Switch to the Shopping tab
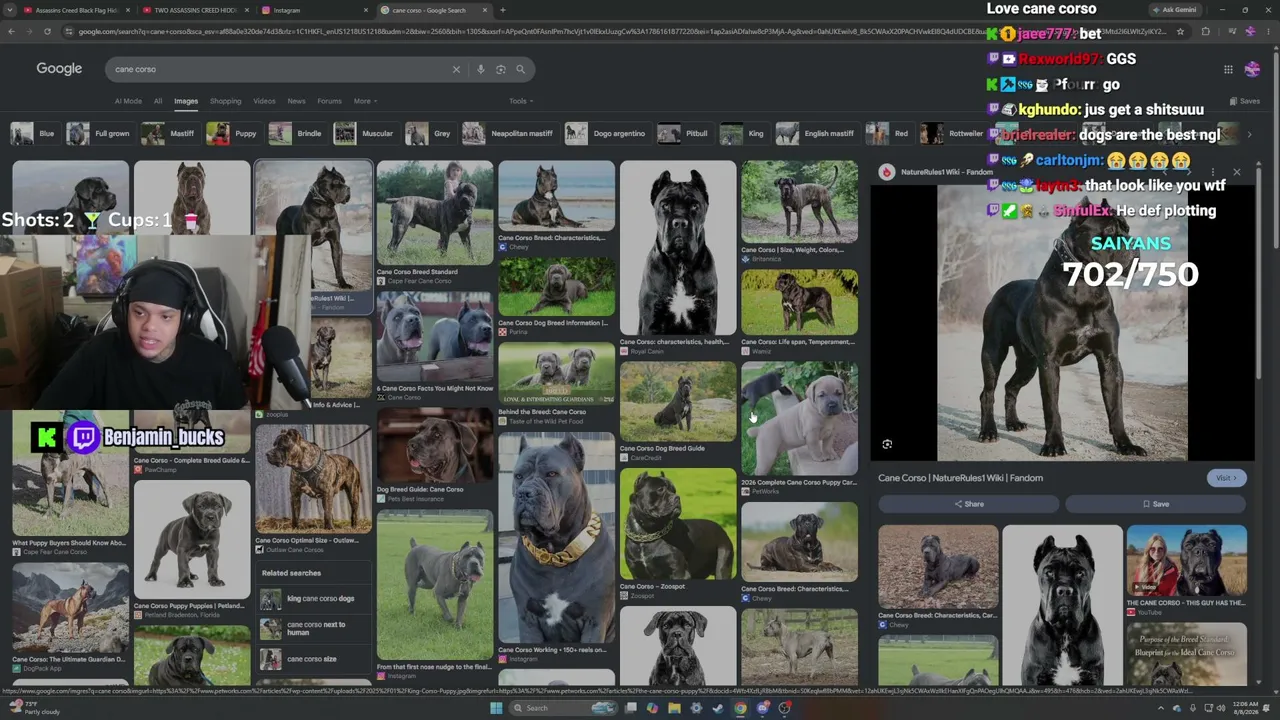This screenshot has width=1280, height=720. pos(225,101)
